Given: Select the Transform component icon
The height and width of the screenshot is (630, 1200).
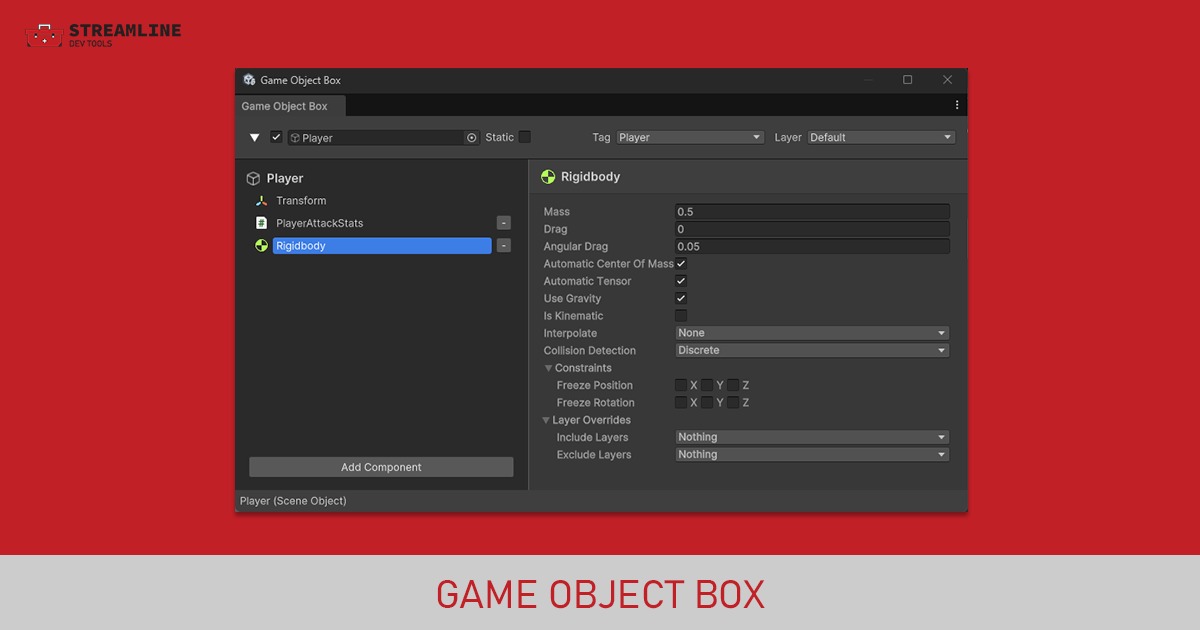Looking at the screenshot, I should [x=259, y=200].
